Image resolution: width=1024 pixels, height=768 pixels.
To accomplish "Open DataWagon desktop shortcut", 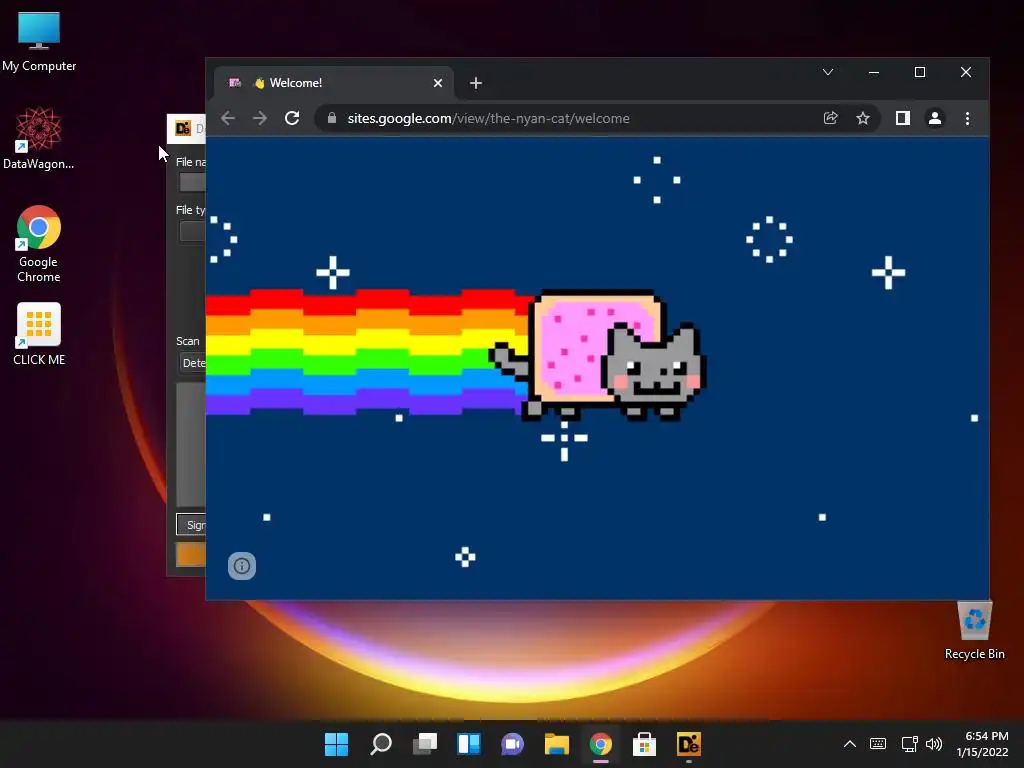I will click(x=39, y=138).
